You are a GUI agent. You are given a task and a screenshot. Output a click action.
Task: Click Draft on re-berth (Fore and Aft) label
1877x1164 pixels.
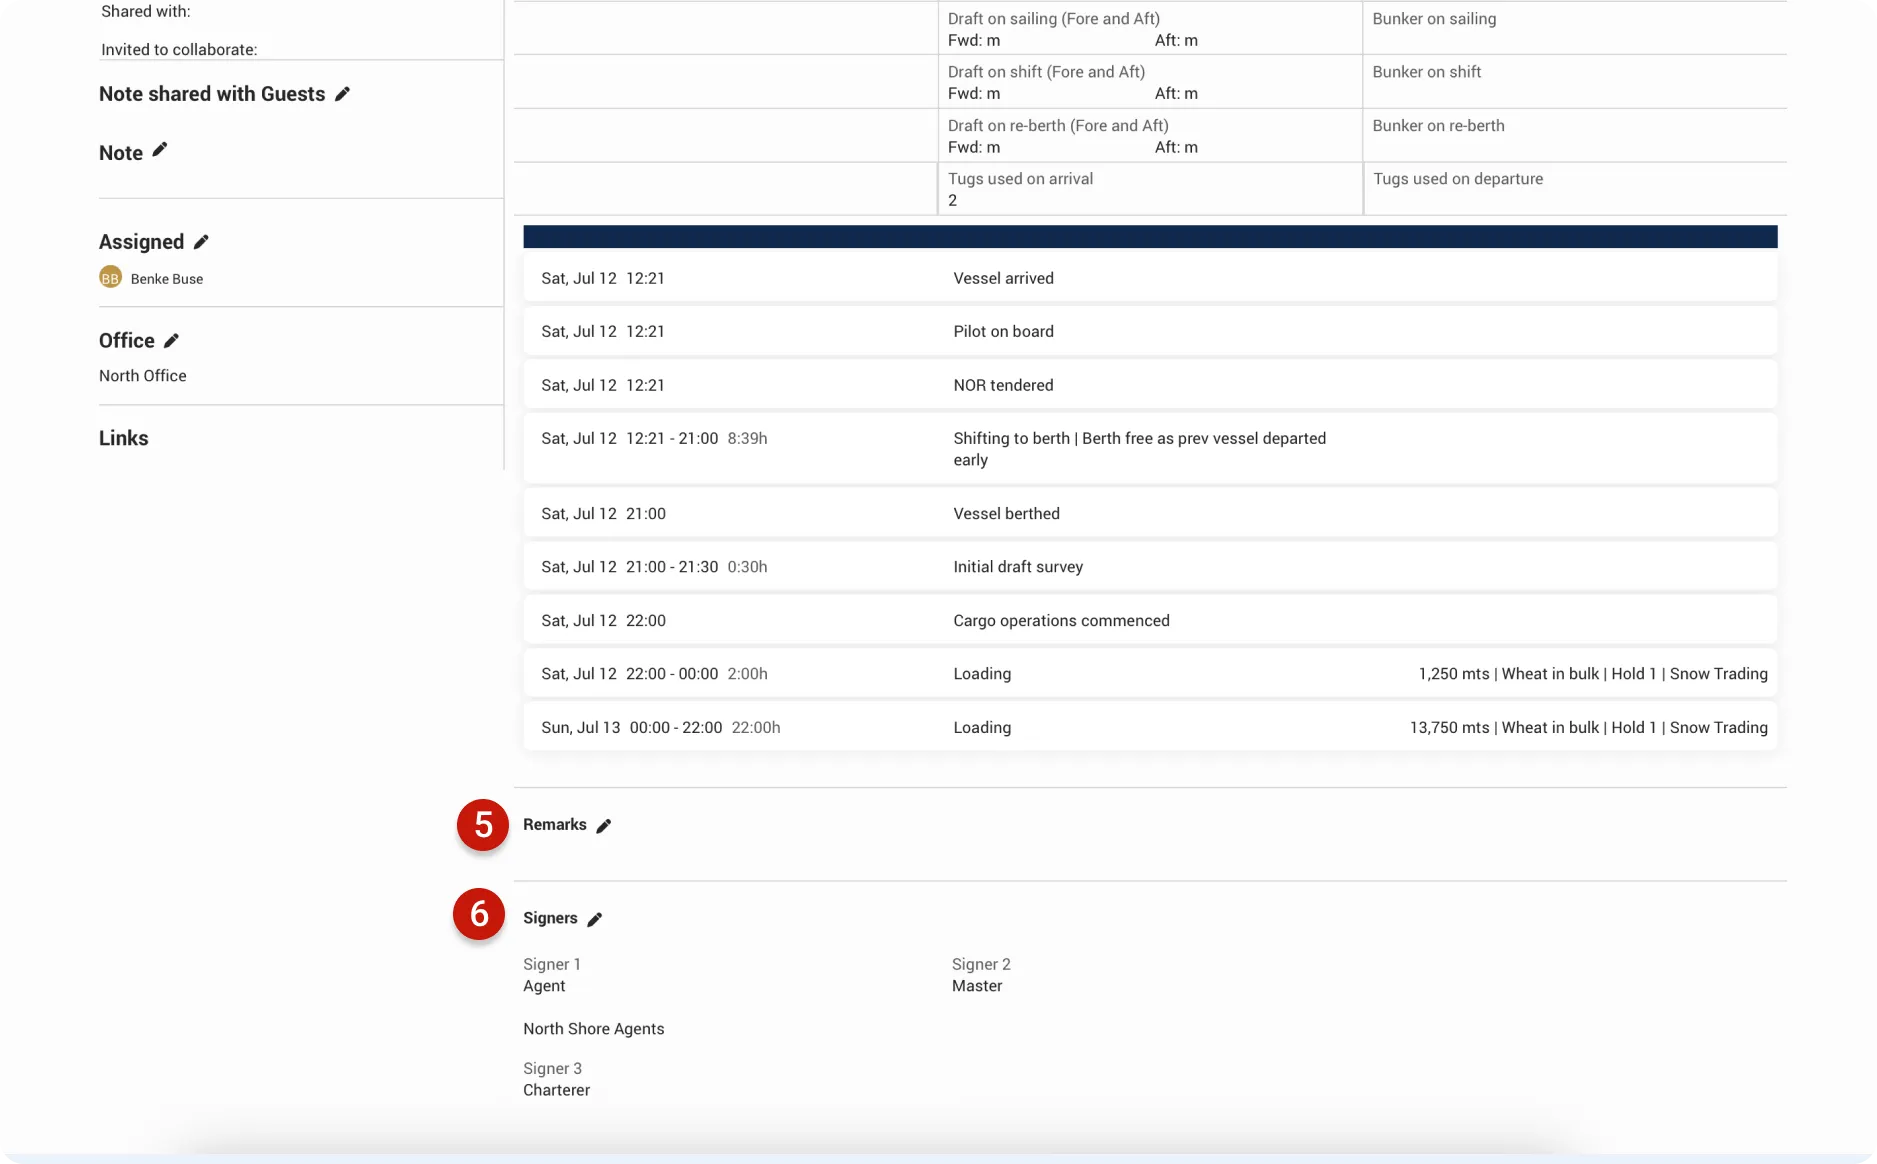tap(1058, 125)
